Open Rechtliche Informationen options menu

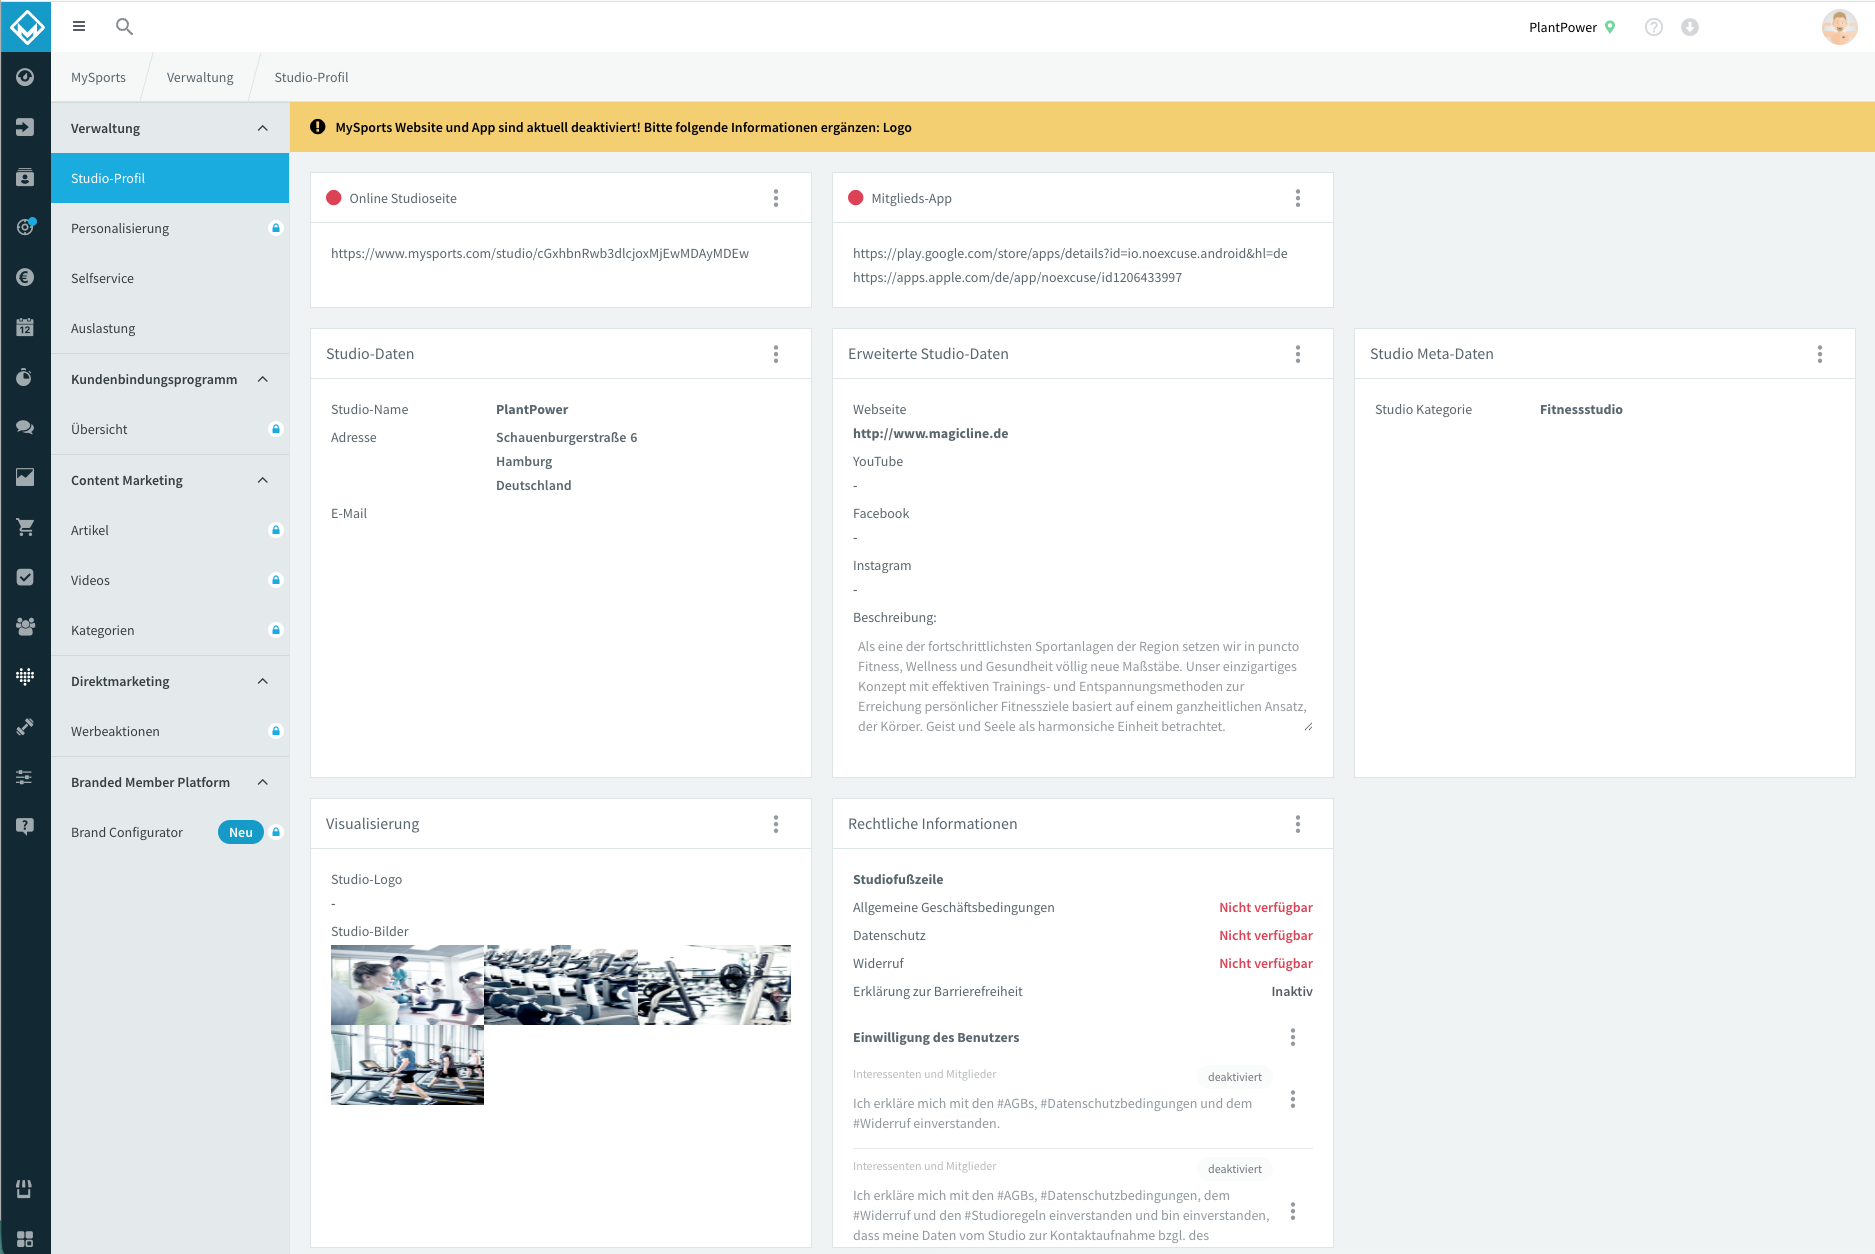[1298, 824]
